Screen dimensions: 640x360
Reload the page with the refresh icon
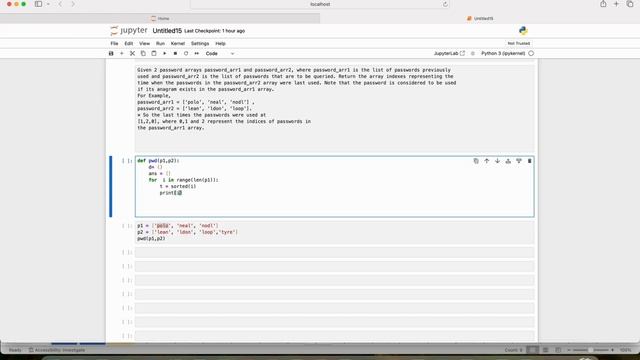click(445, 4)
